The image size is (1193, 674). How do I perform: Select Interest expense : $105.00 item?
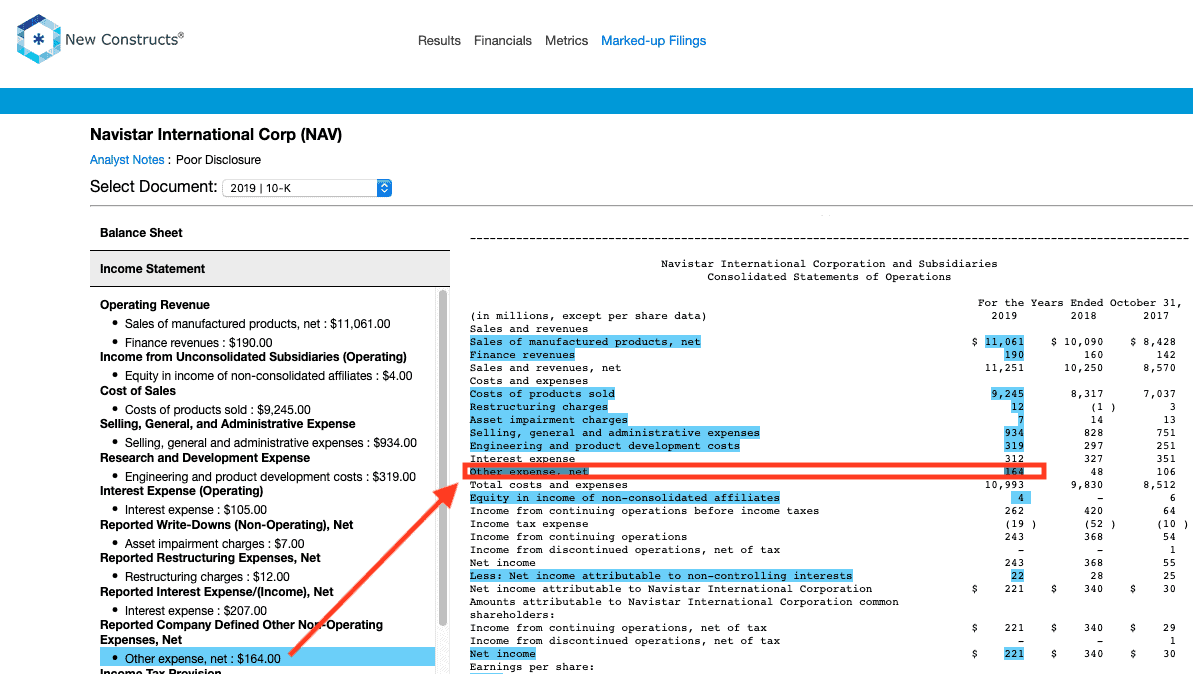click(196, 510)
